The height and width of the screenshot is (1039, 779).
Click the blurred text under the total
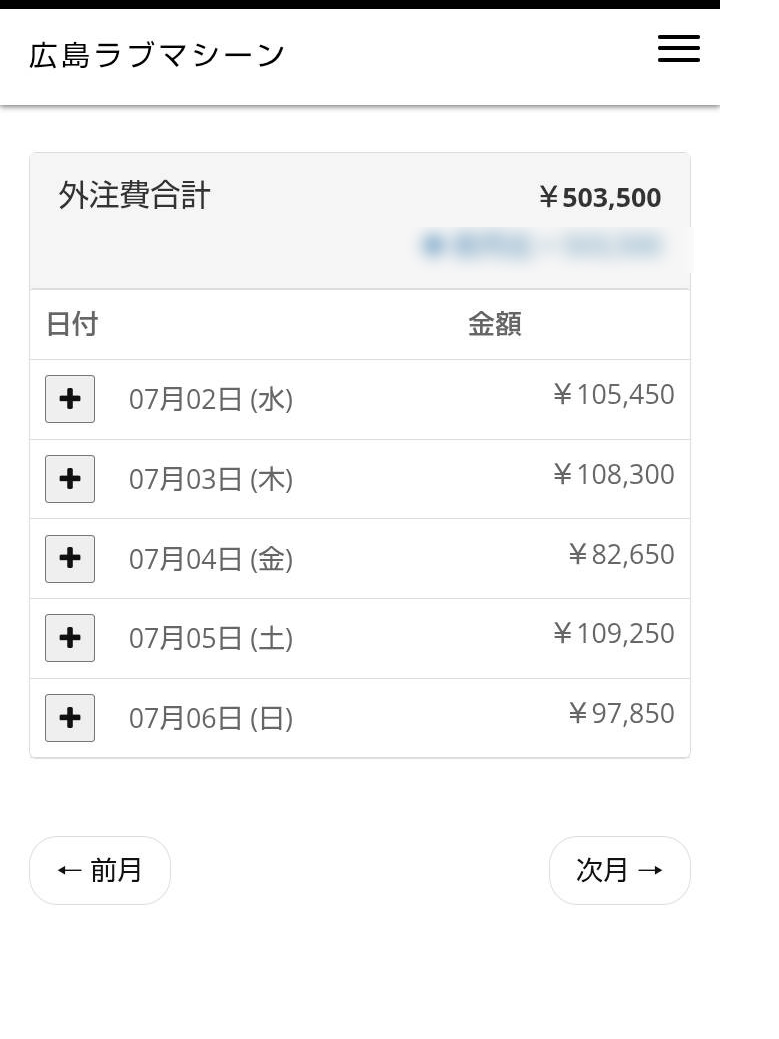(x=542, y=246)
